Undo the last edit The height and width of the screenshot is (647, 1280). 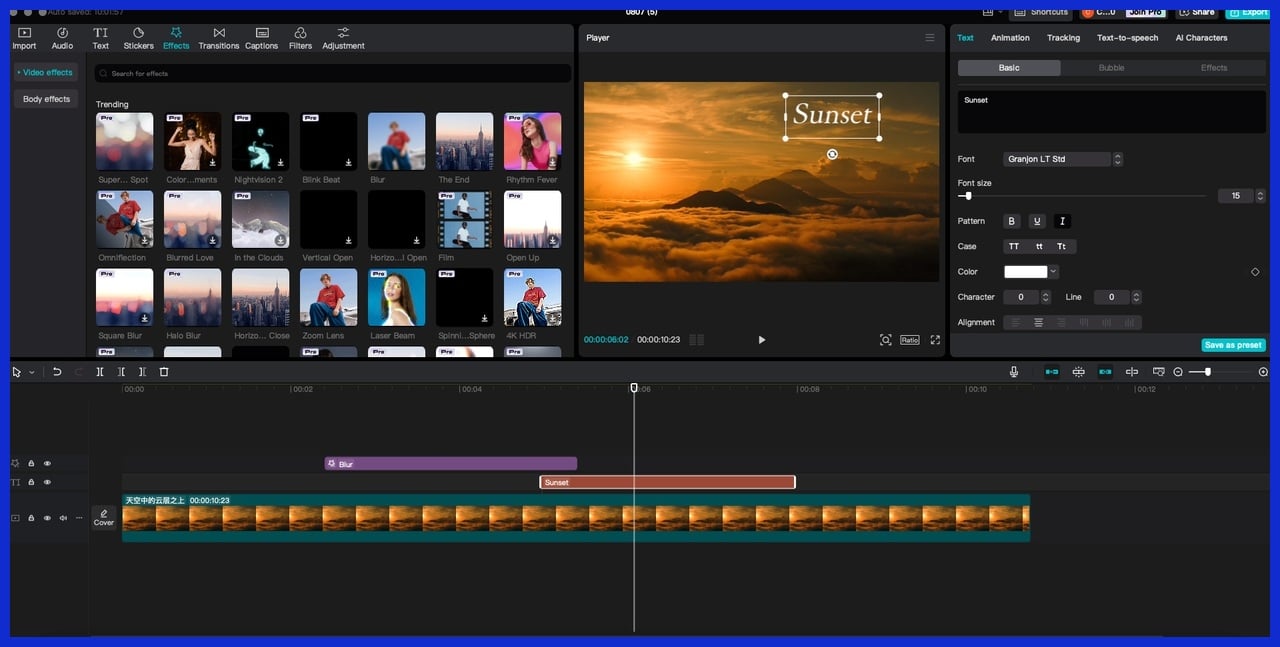57,371
